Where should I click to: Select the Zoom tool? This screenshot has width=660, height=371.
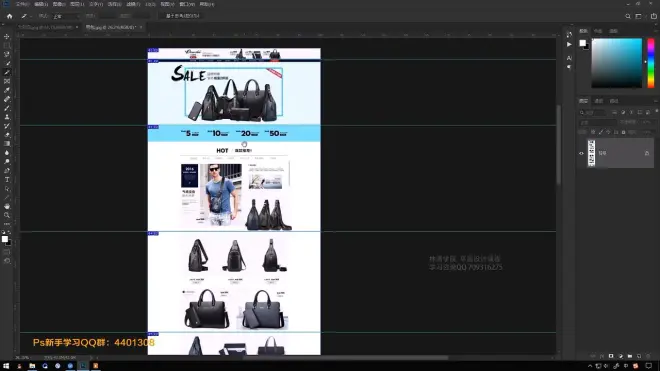7,215
